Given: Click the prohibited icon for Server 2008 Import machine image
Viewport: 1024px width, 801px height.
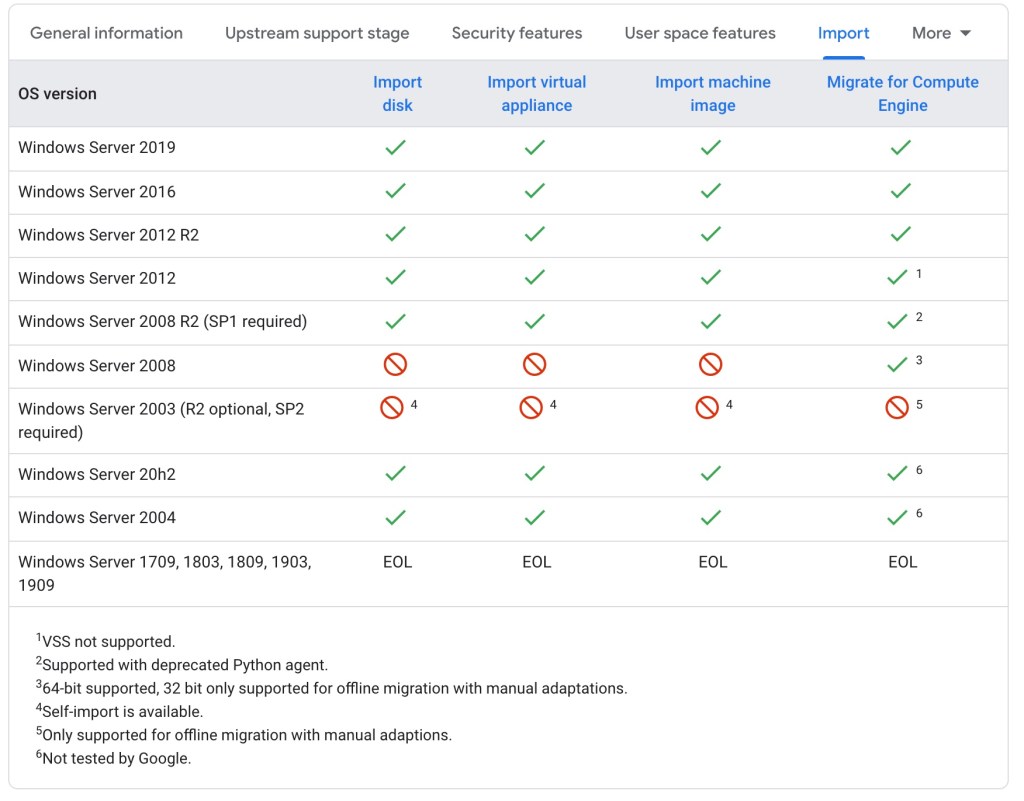Looking at the screenshot, I should (711, 365).
